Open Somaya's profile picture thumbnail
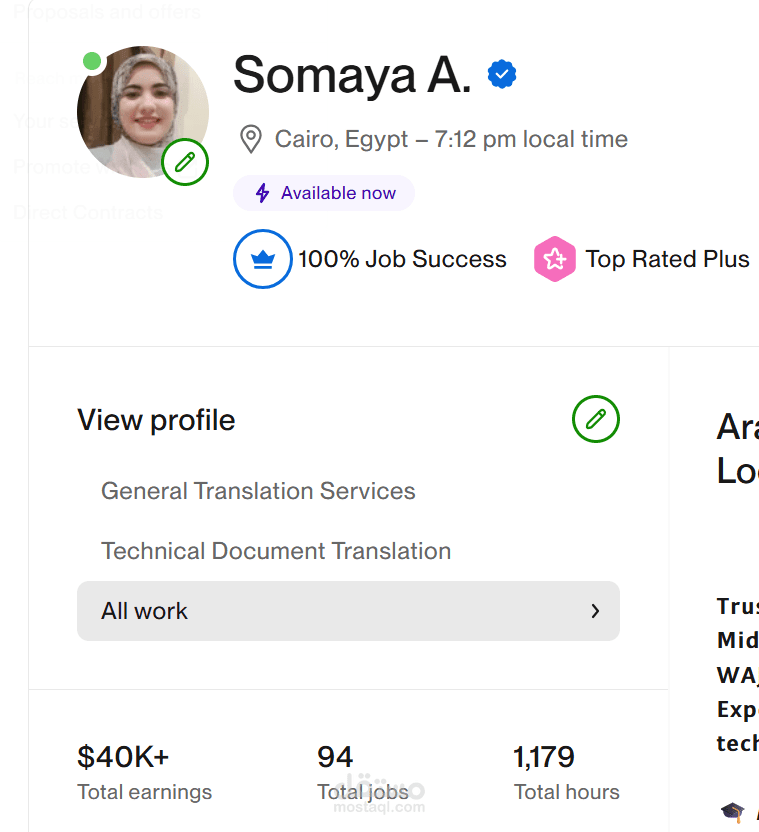 [143, 112]
